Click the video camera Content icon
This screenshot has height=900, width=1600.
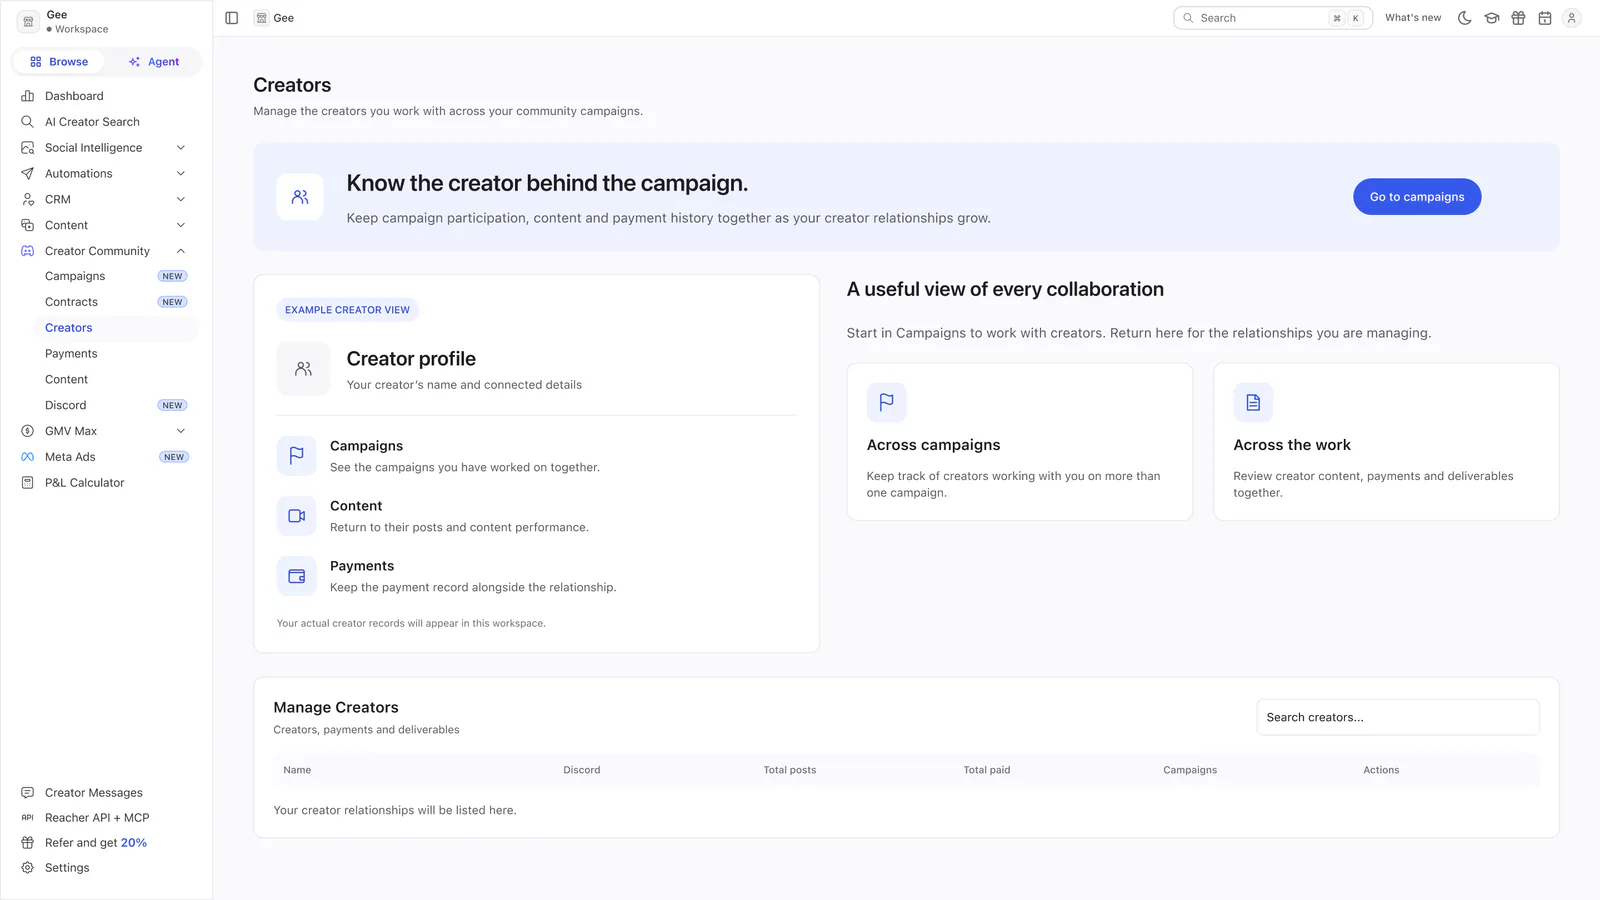(x=297, y=516)
